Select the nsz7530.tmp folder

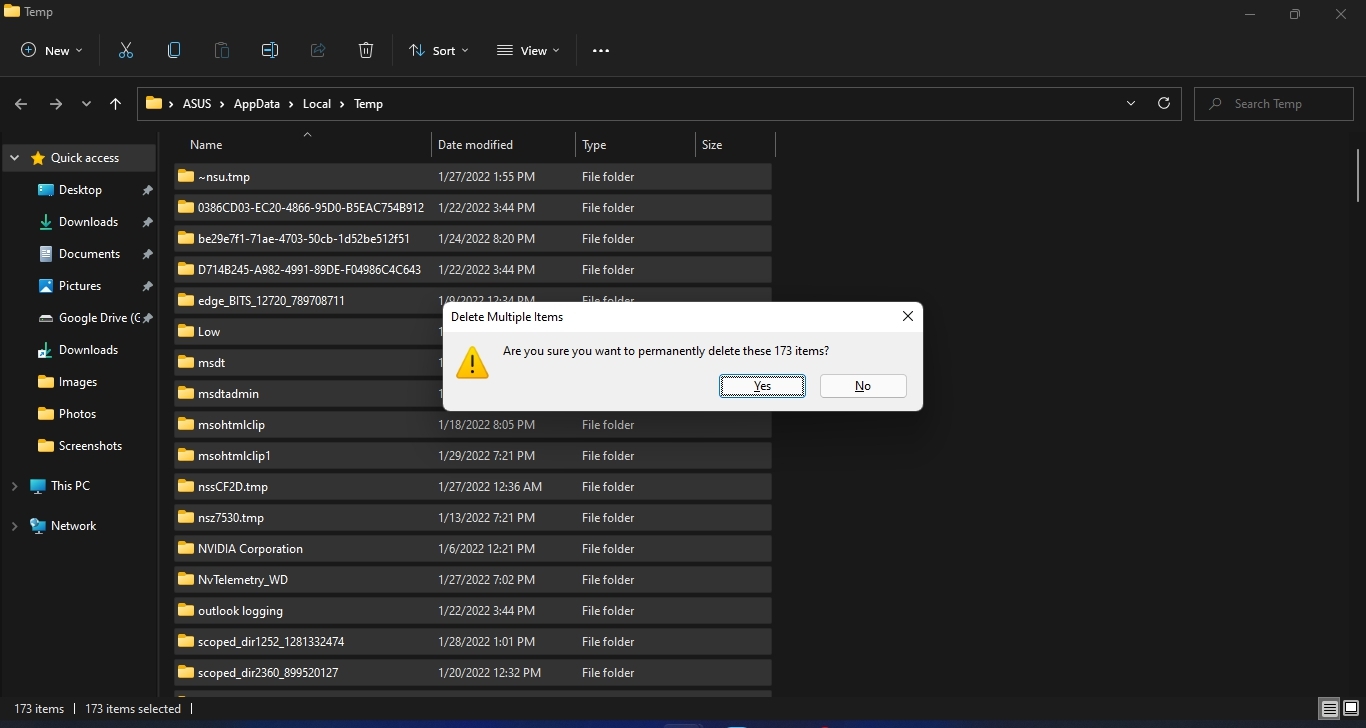473,517
